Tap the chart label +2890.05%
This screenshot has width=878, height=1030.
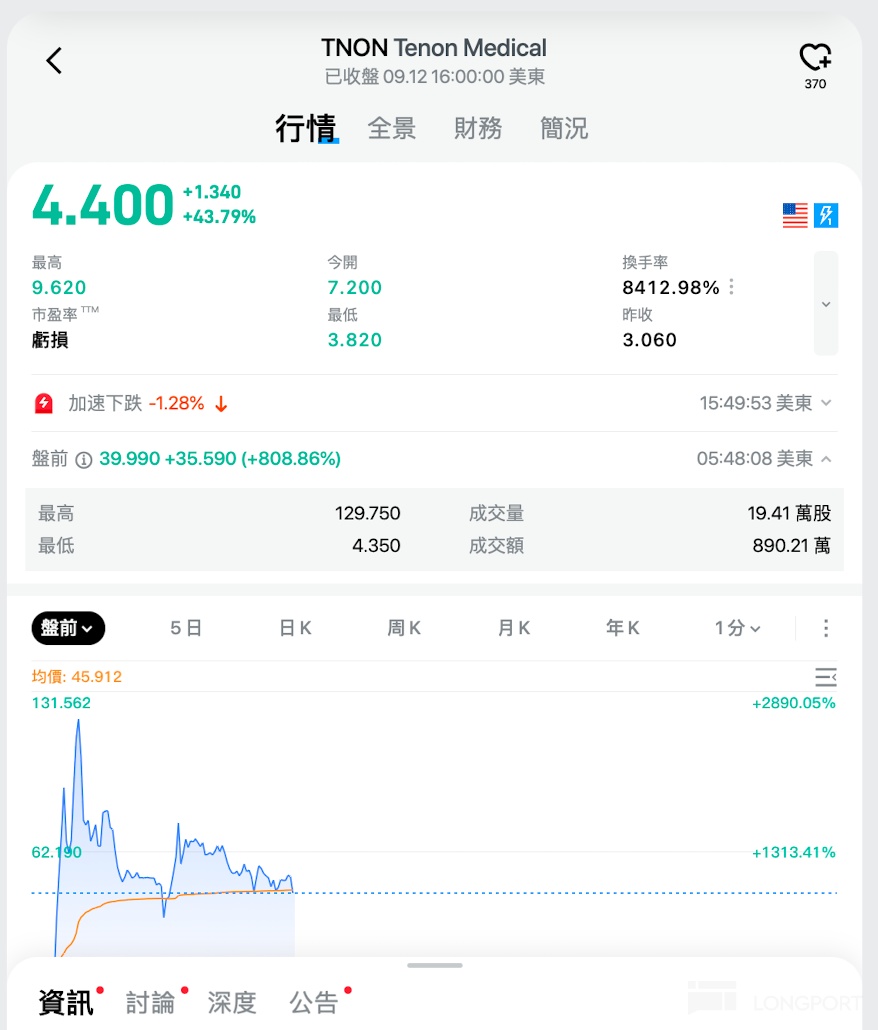pos(794,703)
